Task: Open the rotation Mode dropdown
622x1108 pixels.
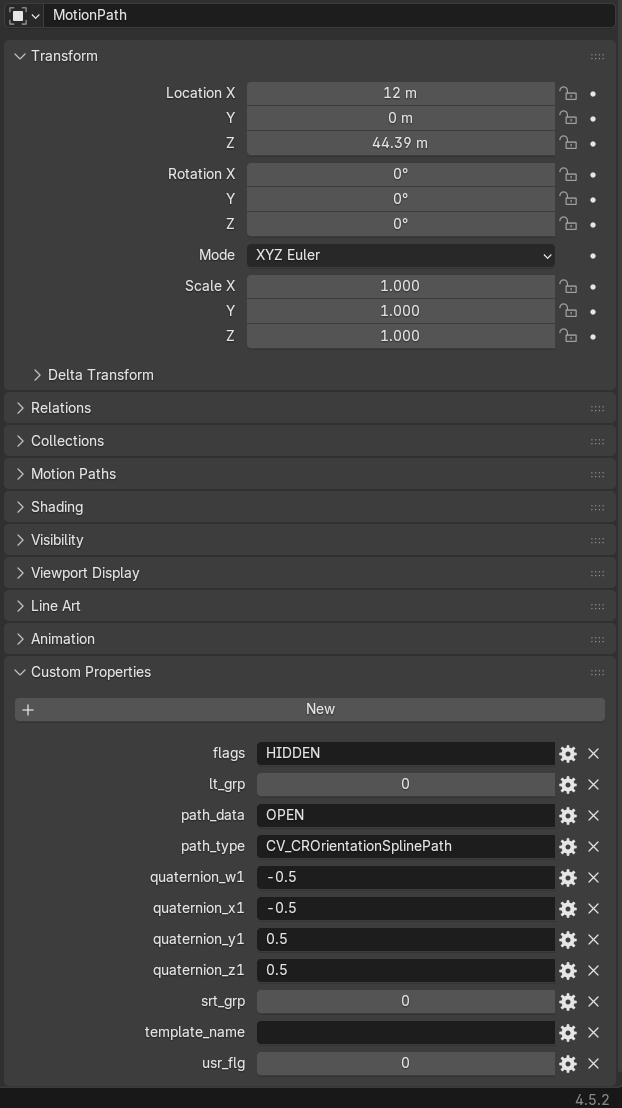Action: pyautogui.click(x=400, y=255)
